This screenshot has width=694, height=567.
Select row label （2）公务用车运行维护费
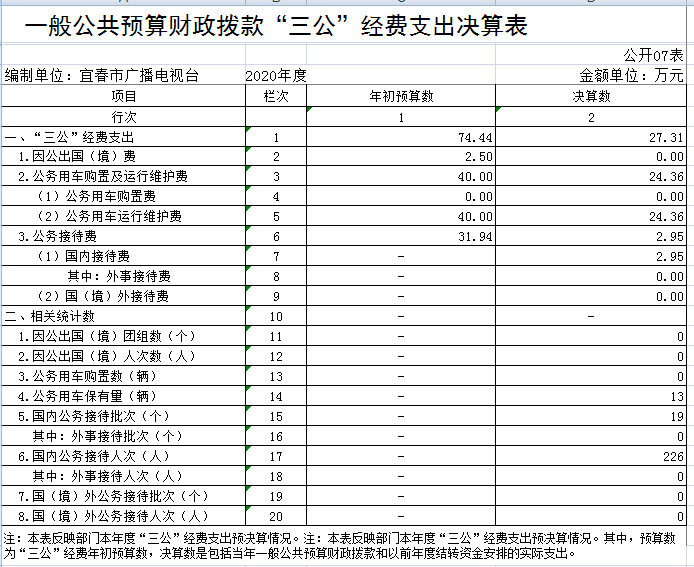pos(109,216)
